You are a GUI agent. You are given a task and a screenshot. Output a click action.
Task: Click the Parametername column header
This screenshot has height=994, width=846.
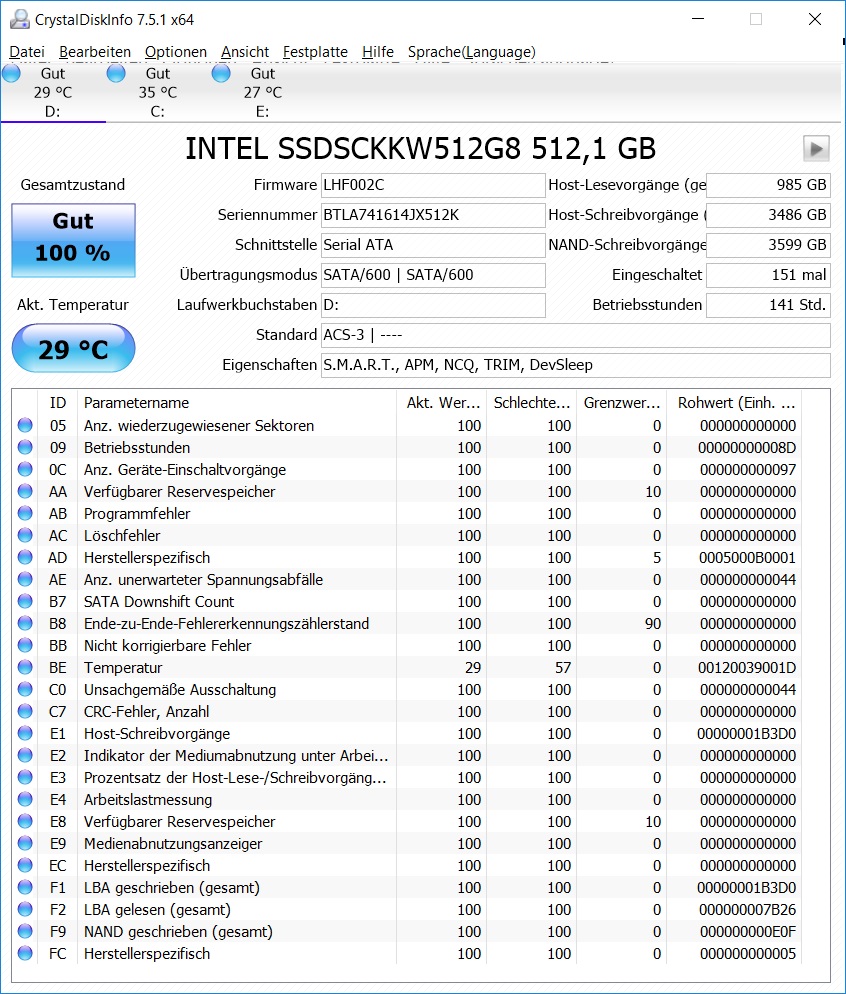(x=237, y=403)
